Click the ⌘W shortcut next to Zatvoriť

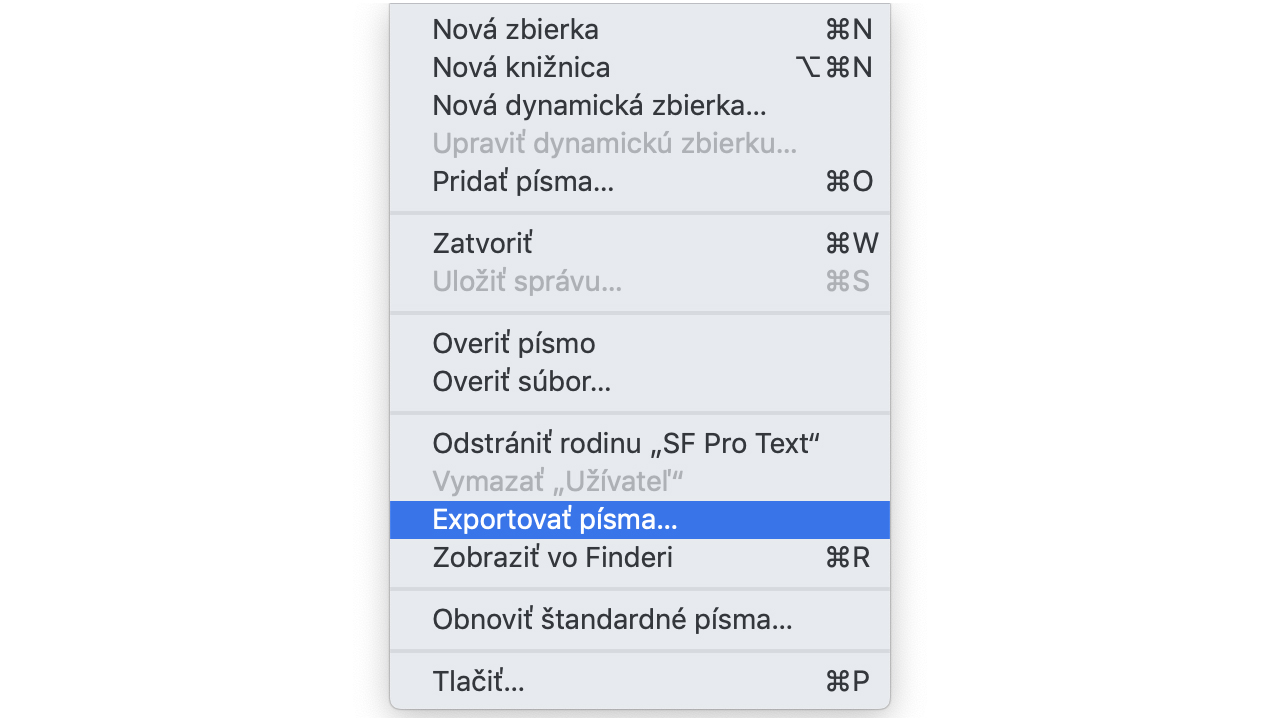[x=852, y=244]
